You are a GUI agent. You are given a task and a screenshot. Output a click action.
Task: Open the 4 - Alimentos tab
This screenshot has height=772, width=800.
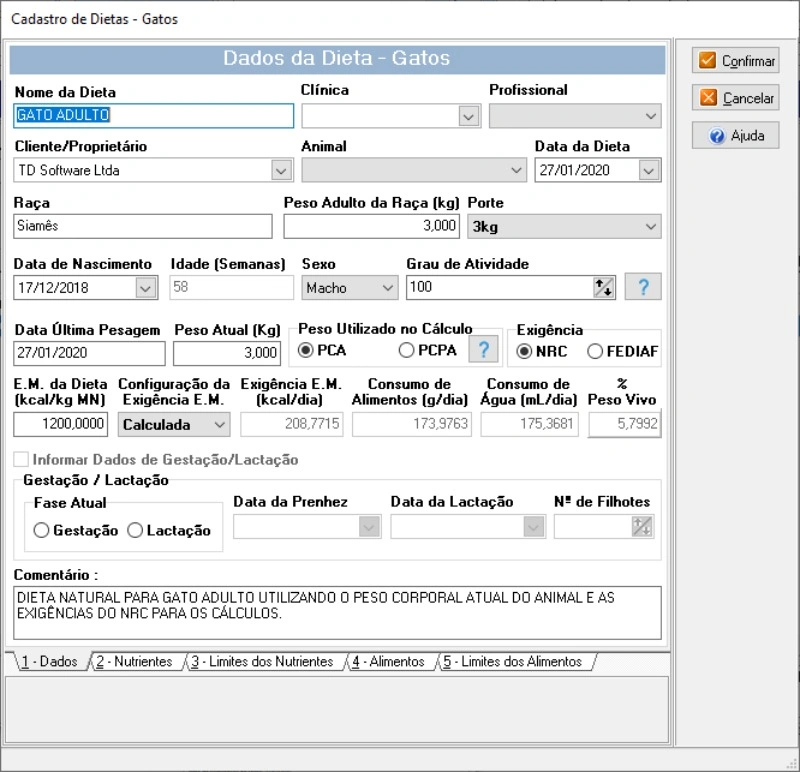tap(389, 661)
